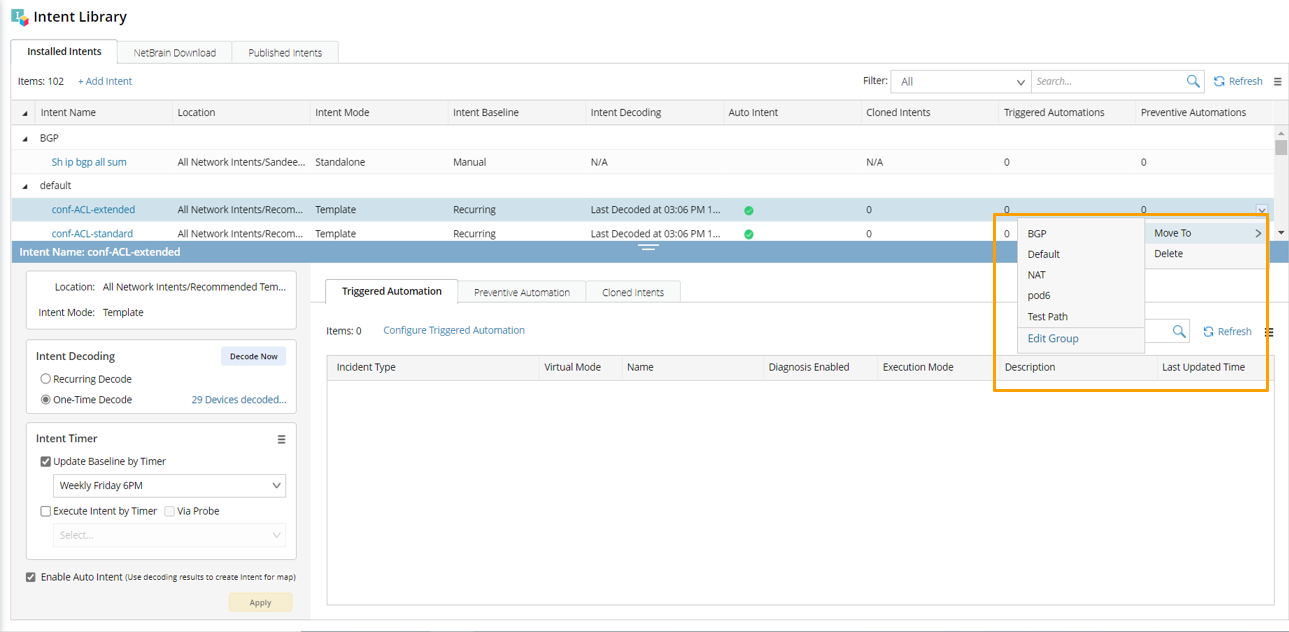Select the Recurring Decode radio button
Image resolution: width=1289 pixels, height=632 pixels.
coord(46,379)
